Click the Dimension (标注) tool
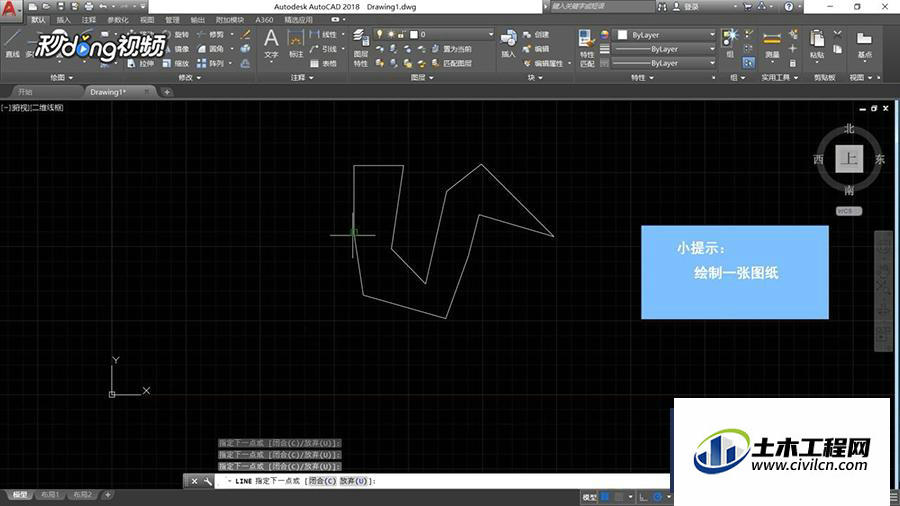Viewport: 900px width, 506px height. (296, 44)
